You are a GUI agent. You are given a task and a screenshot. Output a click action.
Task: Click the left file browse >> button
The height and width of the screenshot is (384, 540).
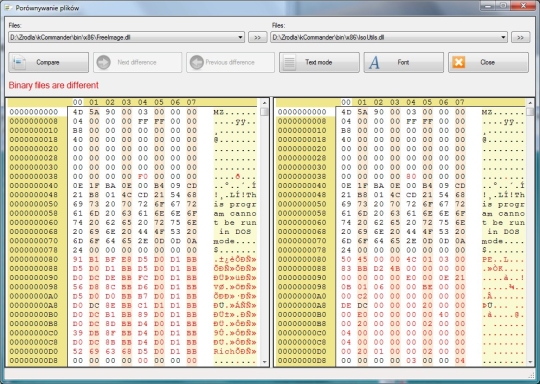(257, 37)
